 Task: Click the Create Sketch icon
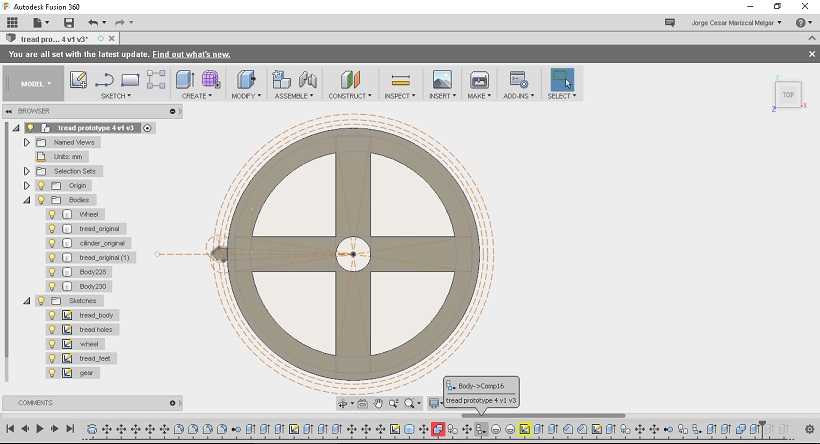click(78, 79)
